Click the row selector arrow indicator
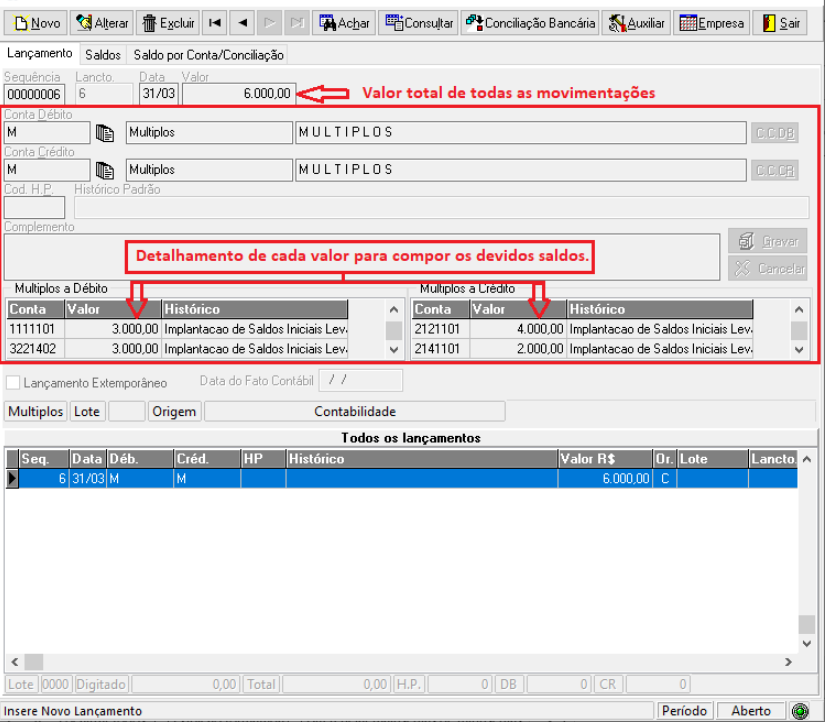Image resolution: width=825 pixels, height=723 pixels. (x=12, y=479)
